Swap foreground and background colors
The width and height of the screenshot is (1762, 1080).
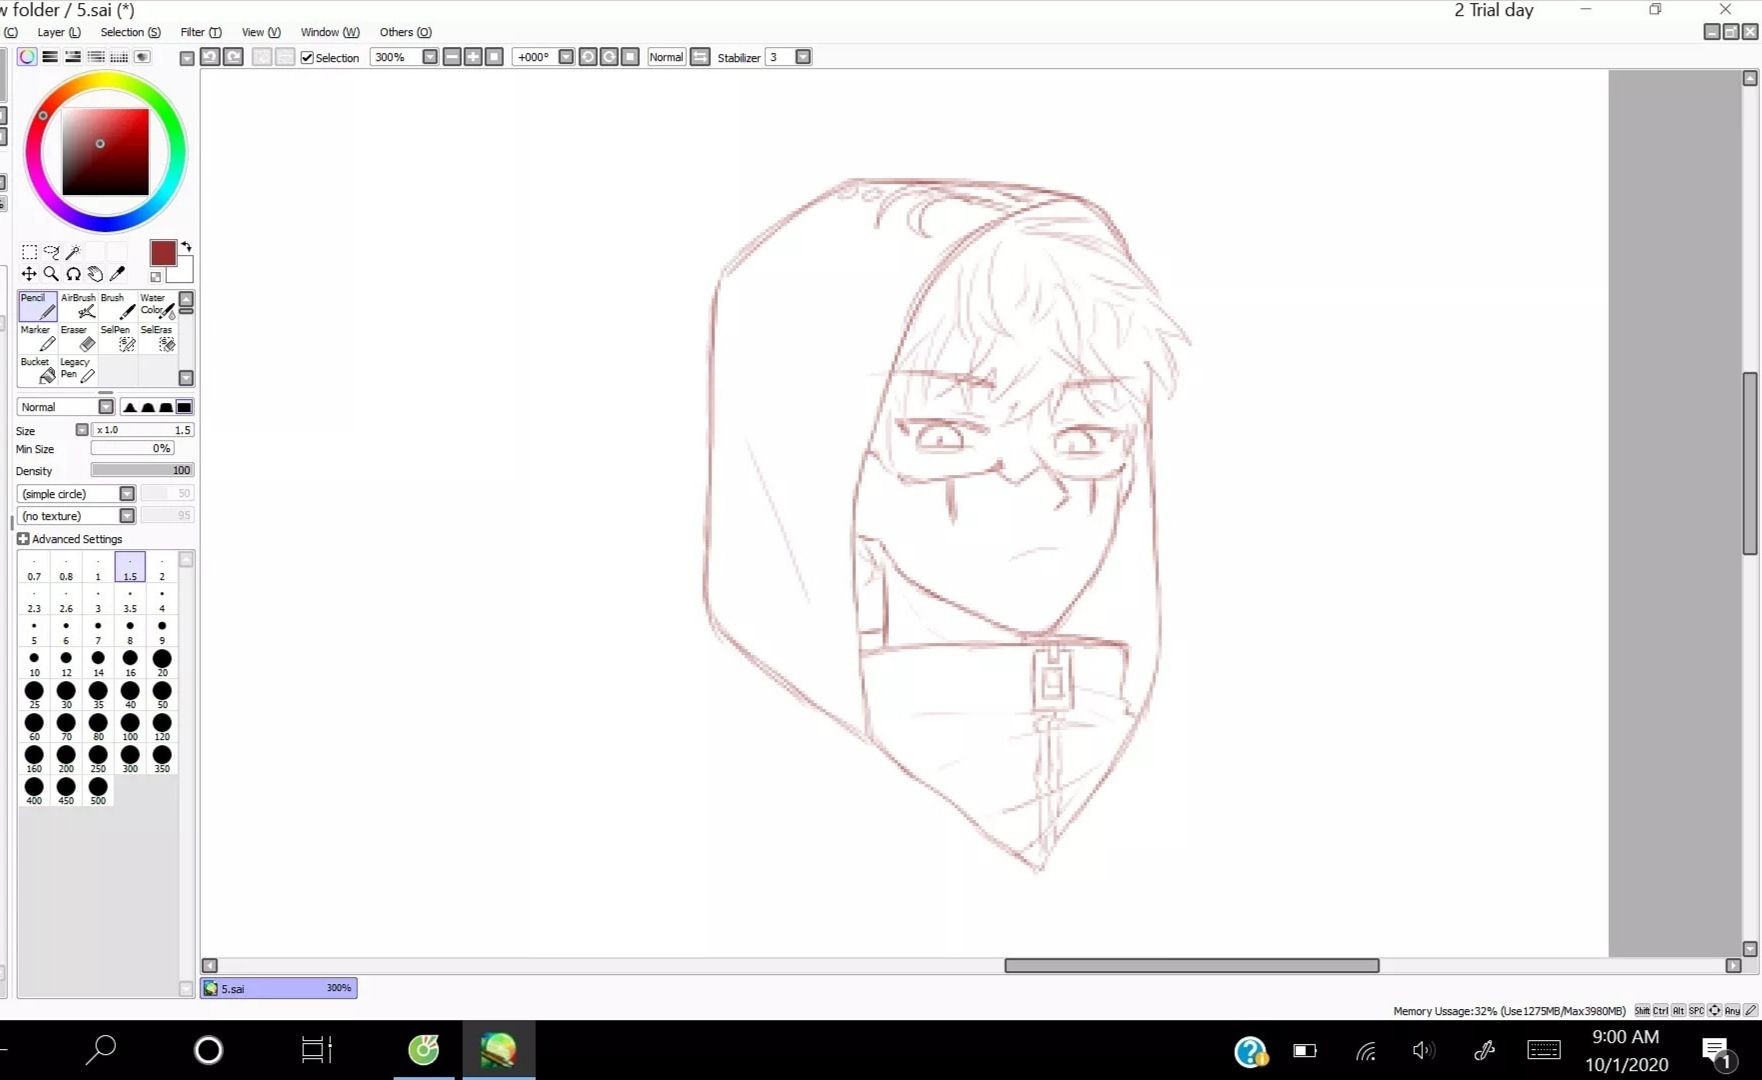186,246
